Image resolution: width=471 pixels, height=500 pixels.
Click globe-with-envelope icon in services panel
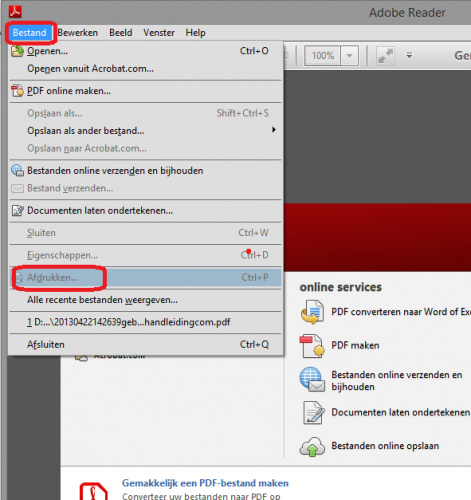point(312,380)
